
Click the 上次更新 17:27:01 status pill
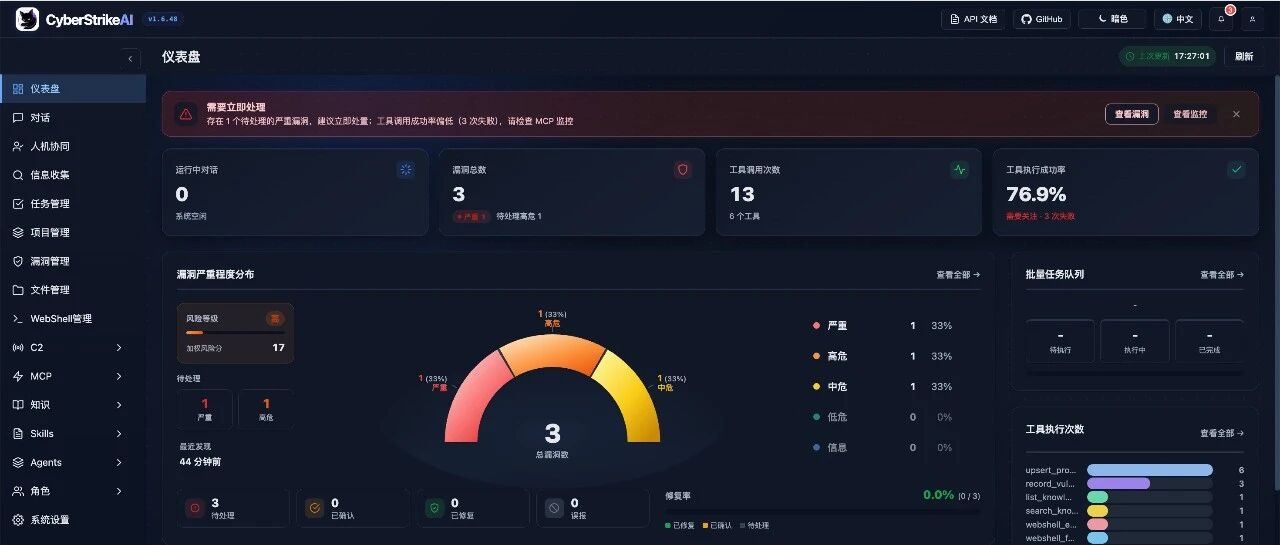pyautogui.click(x=1167, y=57)
